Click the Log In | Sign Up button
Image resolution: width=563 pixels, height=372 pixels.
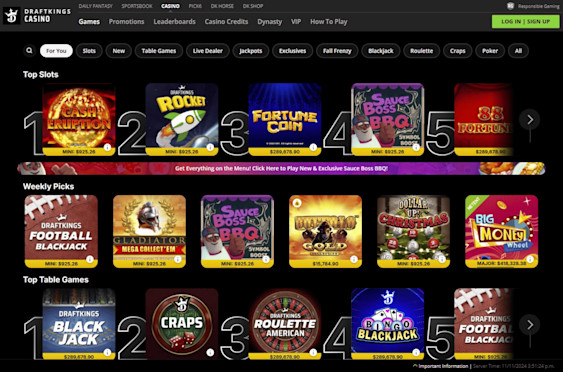click(525, 22)
